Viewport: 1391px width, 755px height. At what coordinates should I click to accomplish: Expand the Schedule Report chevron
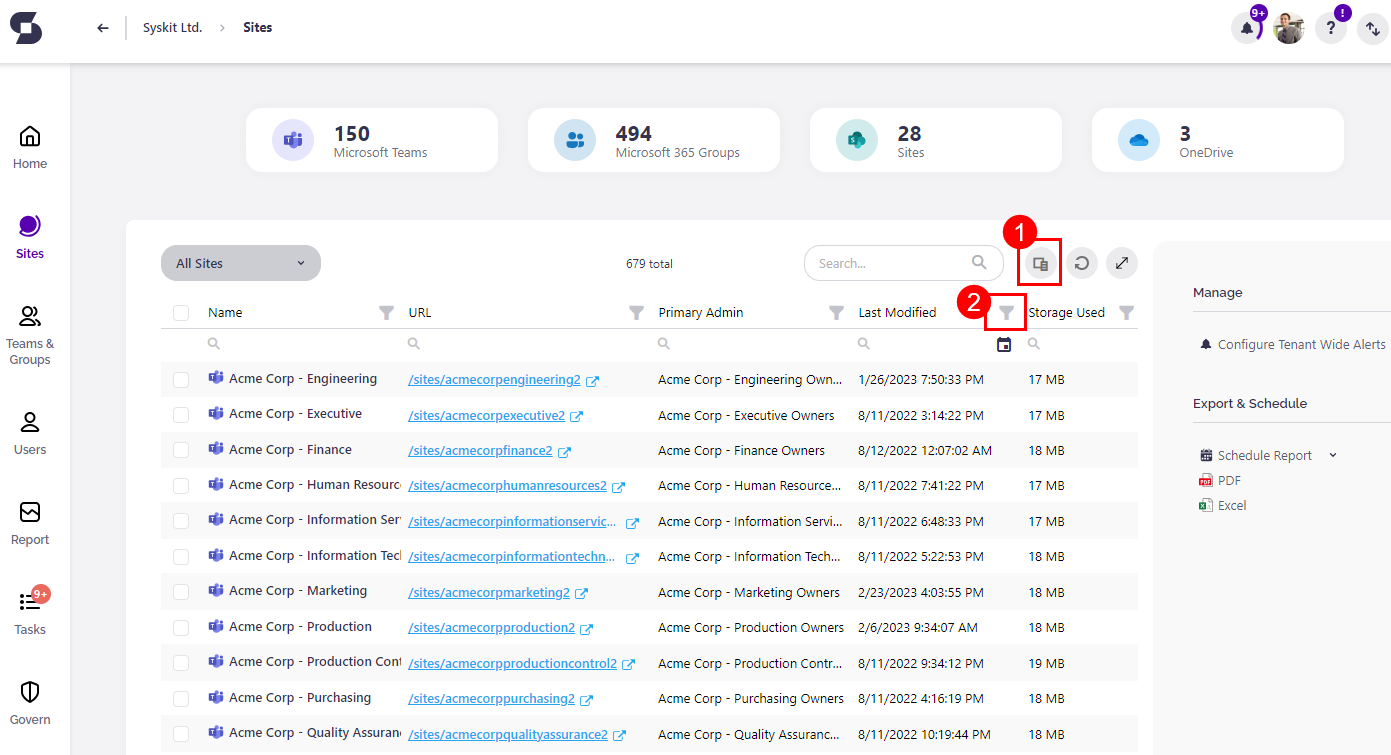click(1332, 455)
